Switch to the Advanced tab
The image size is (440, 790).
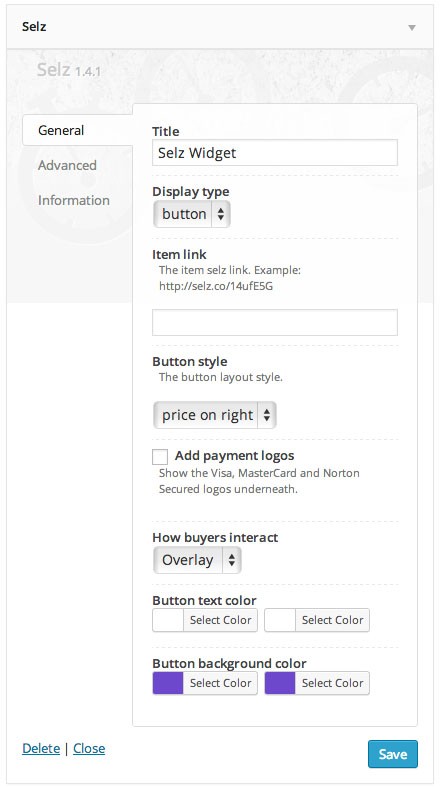(x=67, y=165)
